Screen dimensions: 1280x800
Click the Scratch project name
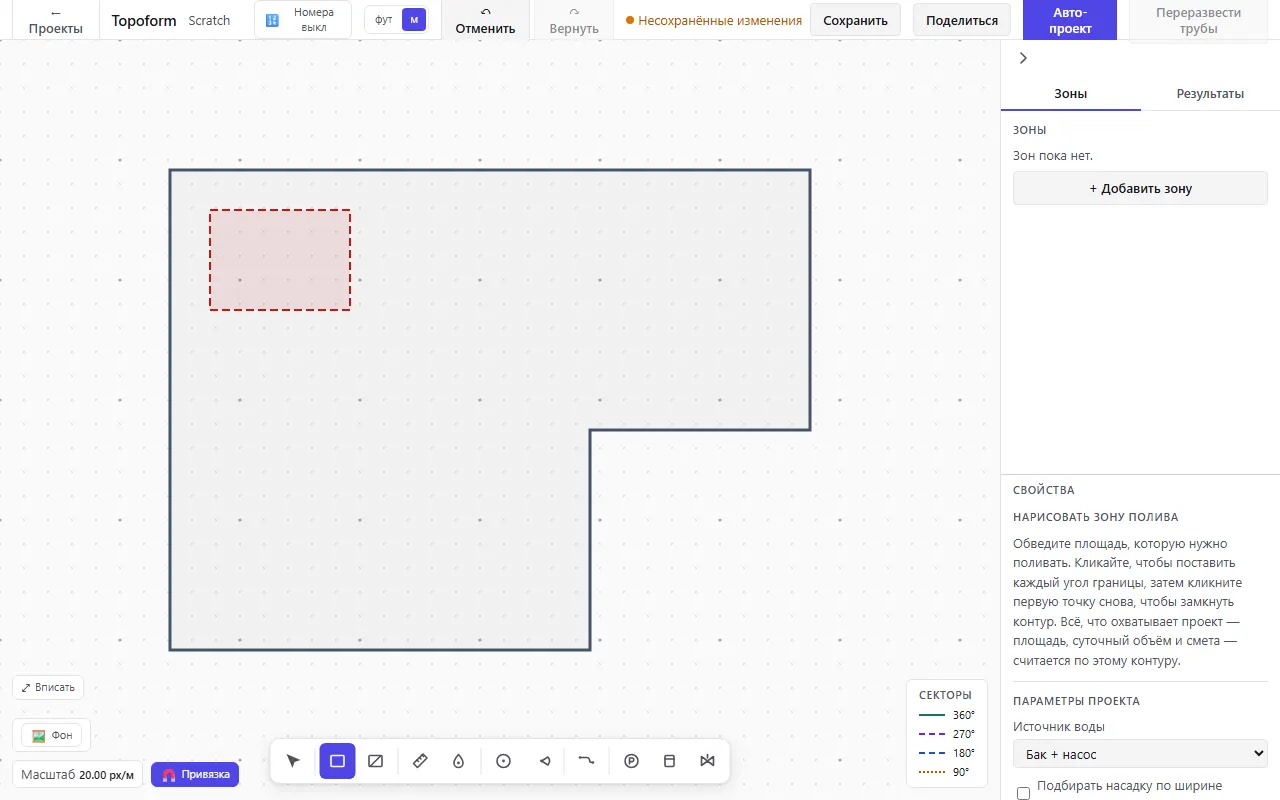[209, 20]
